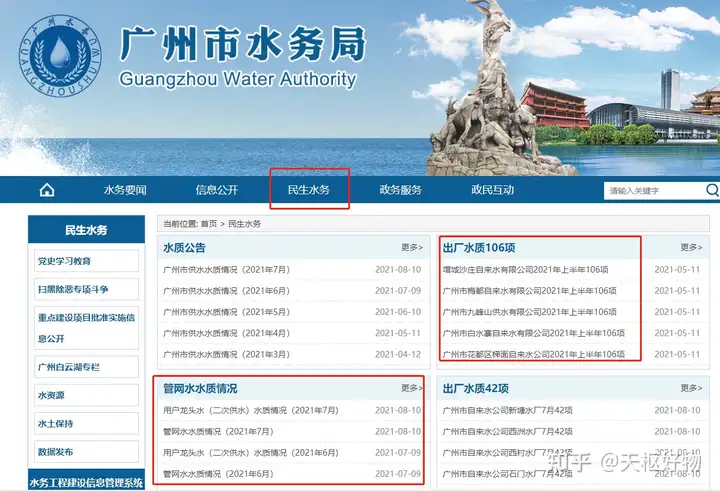This screenshot has height=491, width=720.
Task: Click 更多> in the 管网水水质情况 panel
Action: point(412,388)
